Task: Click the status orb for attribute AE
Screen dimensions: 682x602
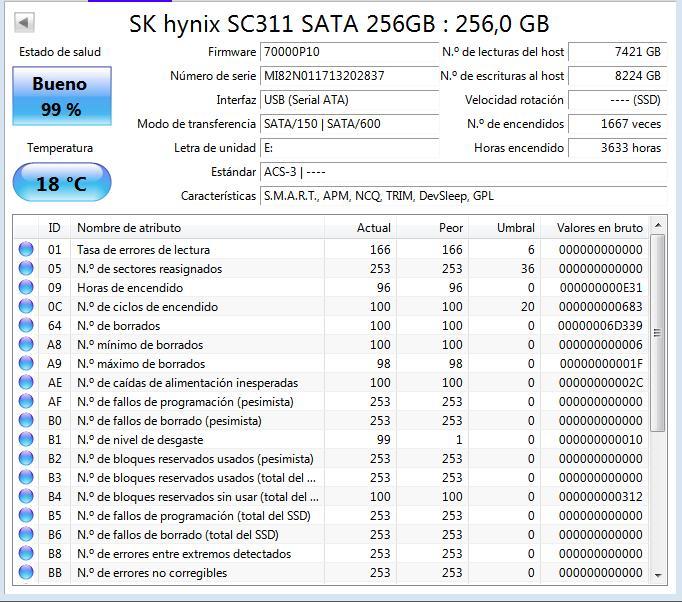Action: tap(26, 382)
